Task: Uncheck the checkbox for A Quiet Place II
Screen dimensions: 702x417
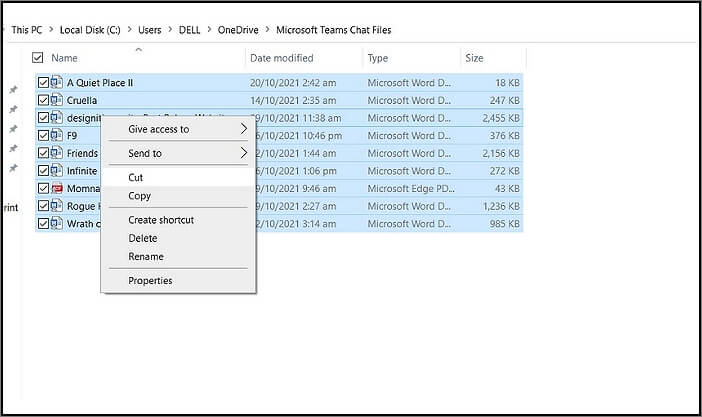Action: pos(42,82)
